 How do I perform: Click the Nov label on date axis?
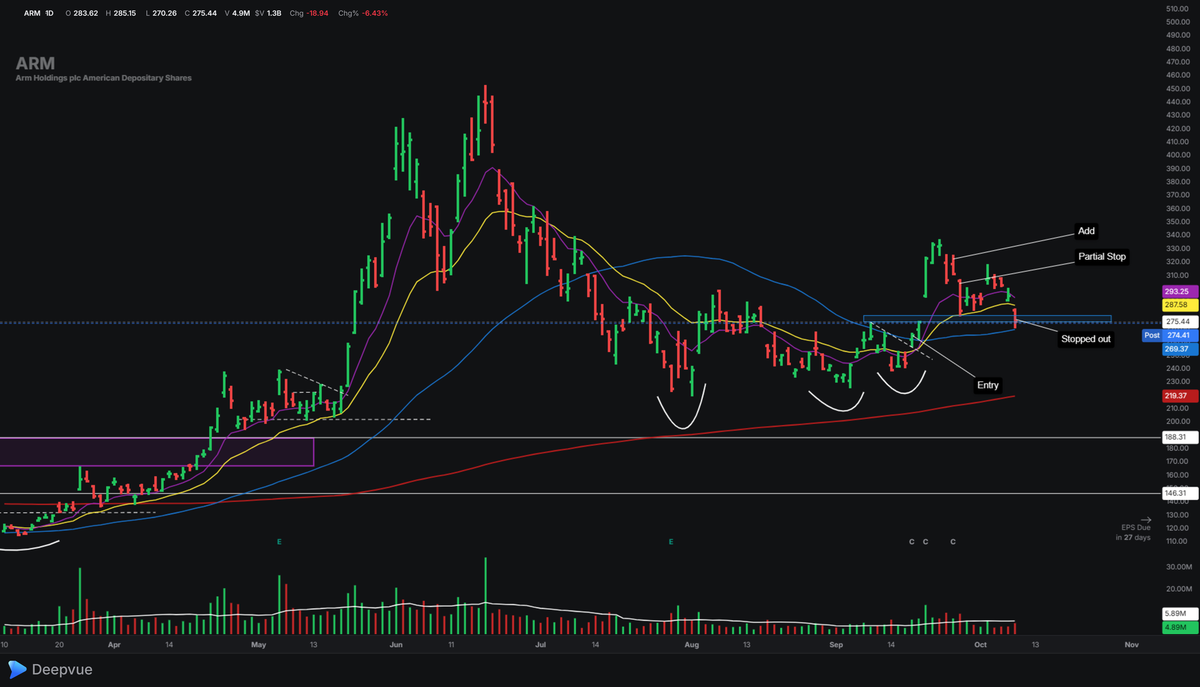point(1131,646)
